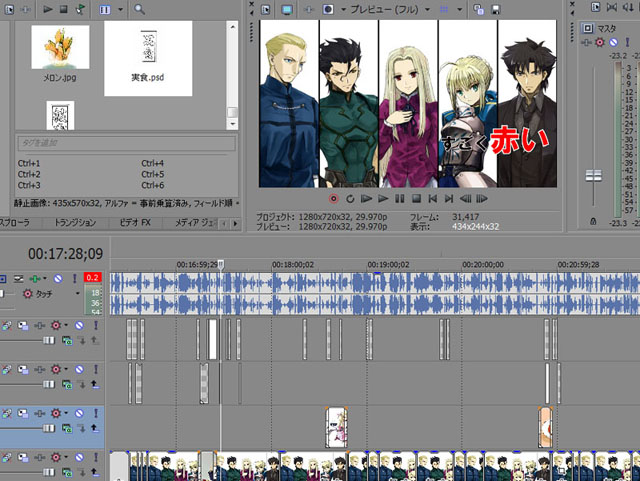The height and width of the screenshot is (481, 640).
Task: Go to end of project
Action: pos(449,199)
